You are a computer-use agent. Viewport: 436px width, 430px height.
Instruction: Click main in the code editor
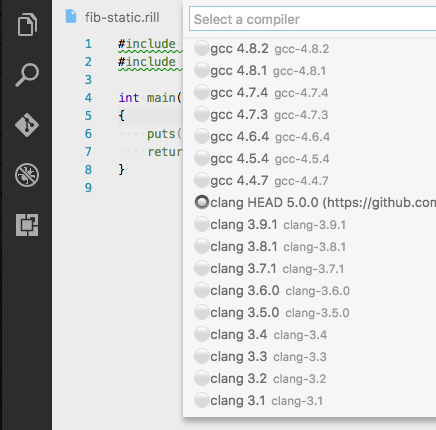pyautogui.click(x=161, y=98)
